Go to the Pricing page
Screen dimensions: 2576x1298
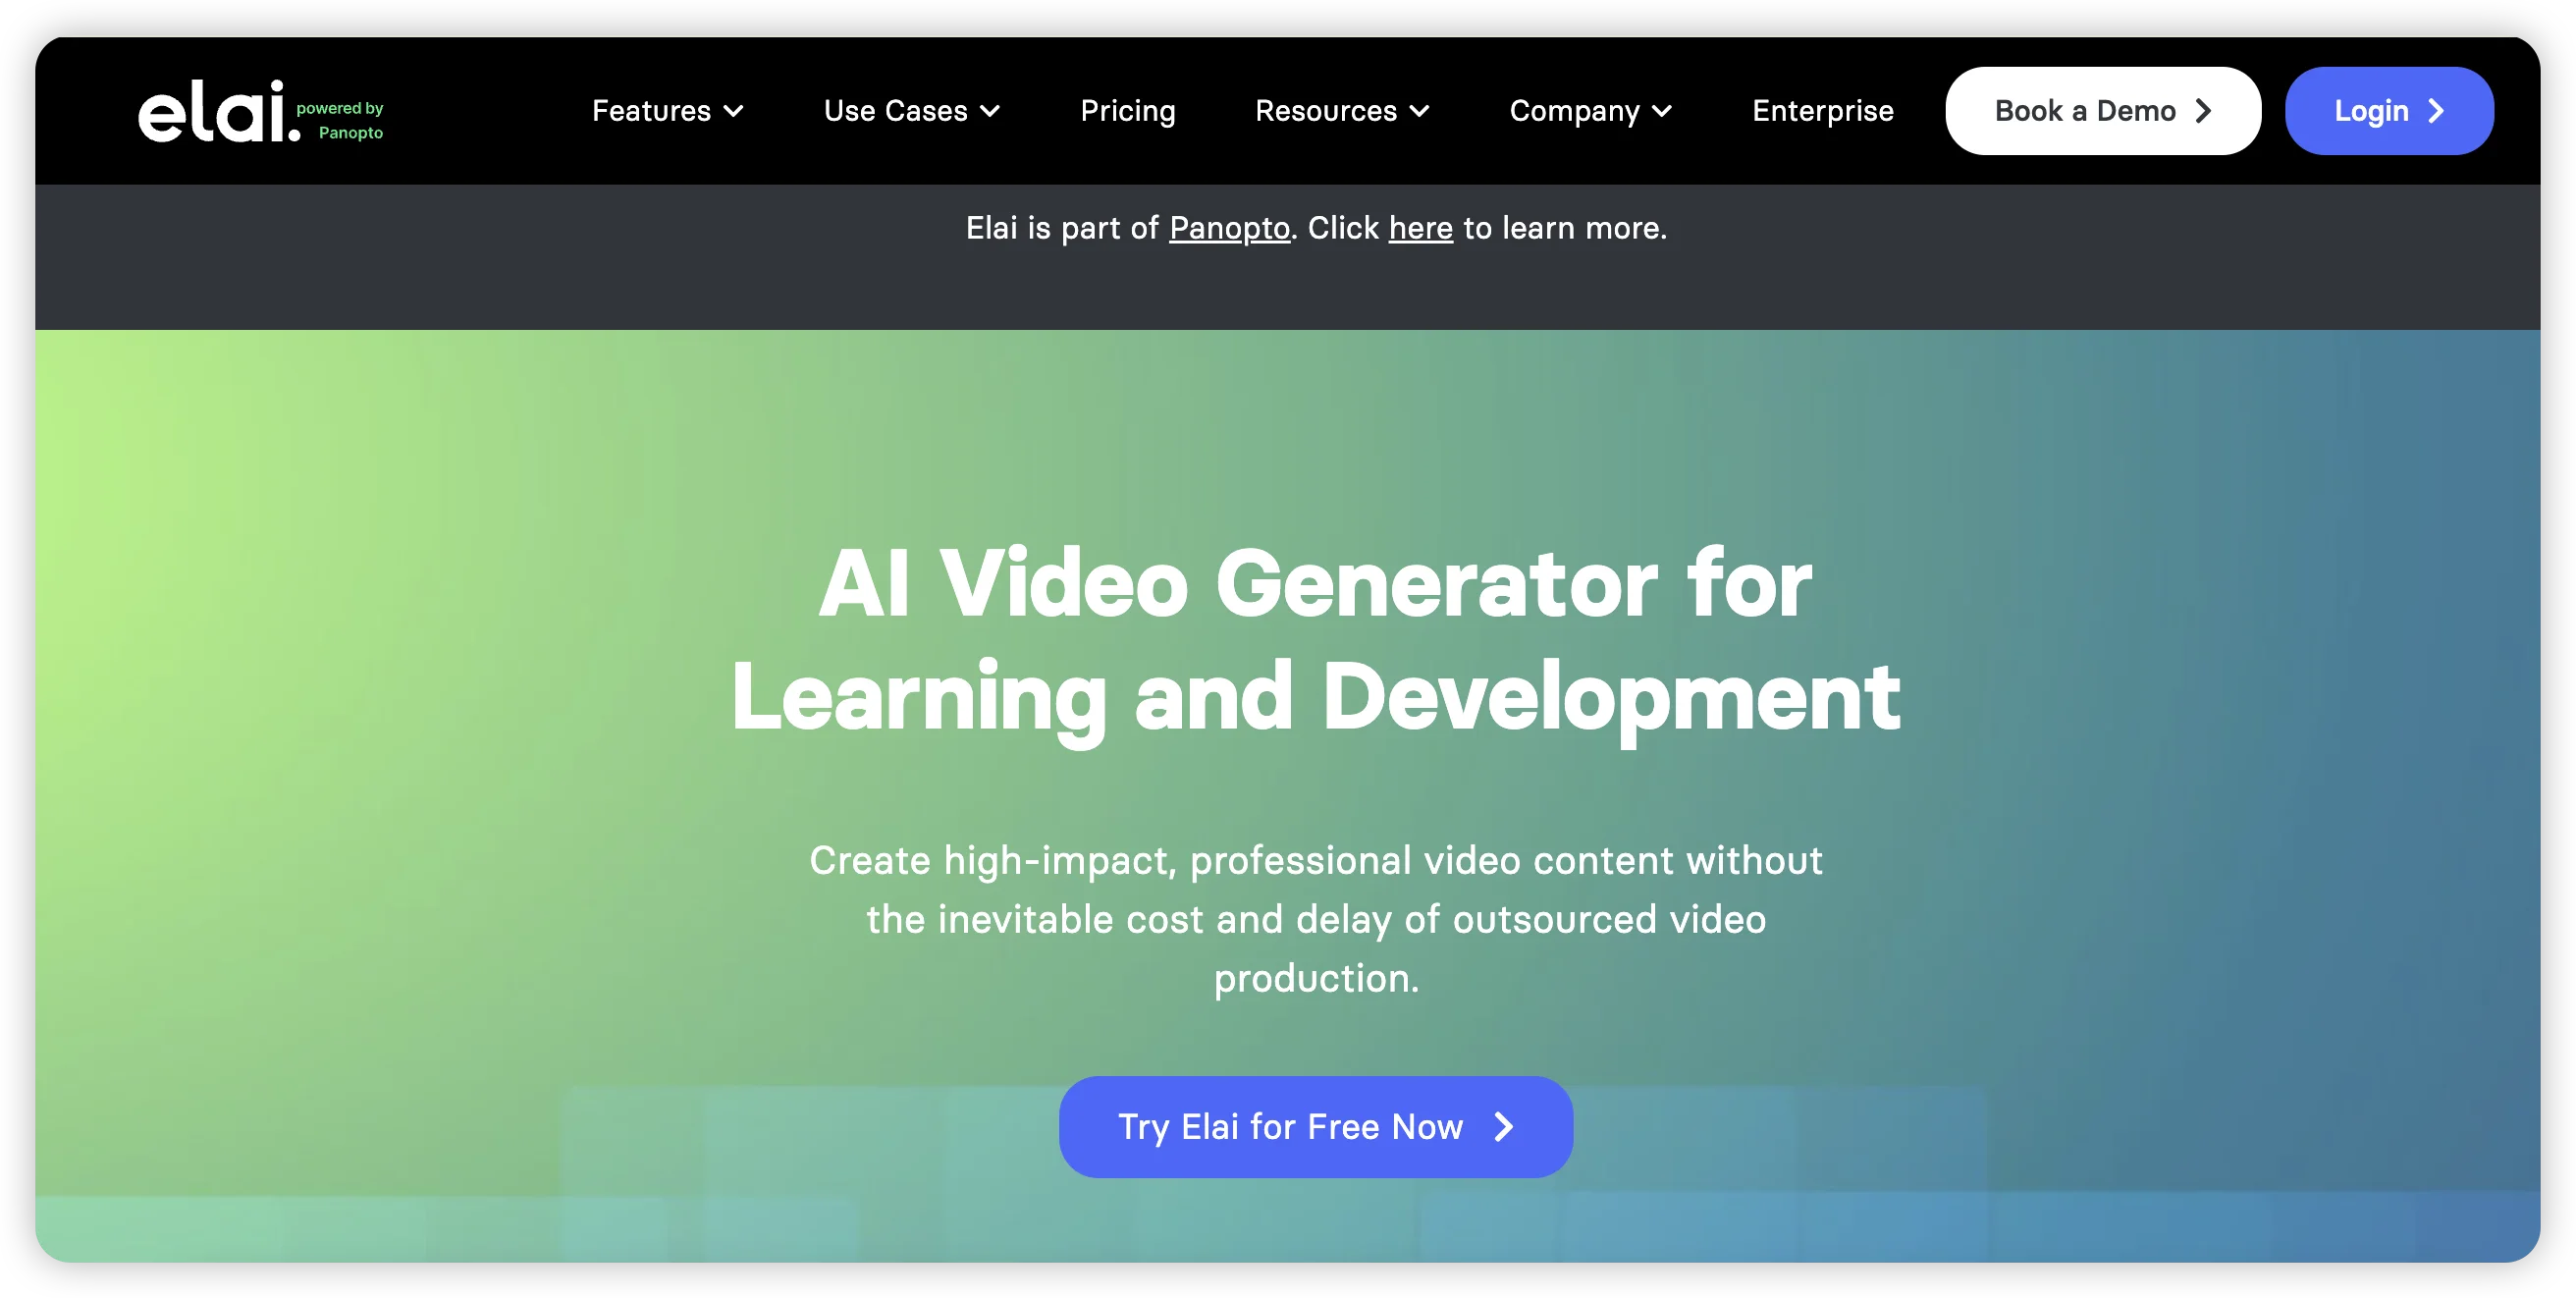coord(1128,111)
